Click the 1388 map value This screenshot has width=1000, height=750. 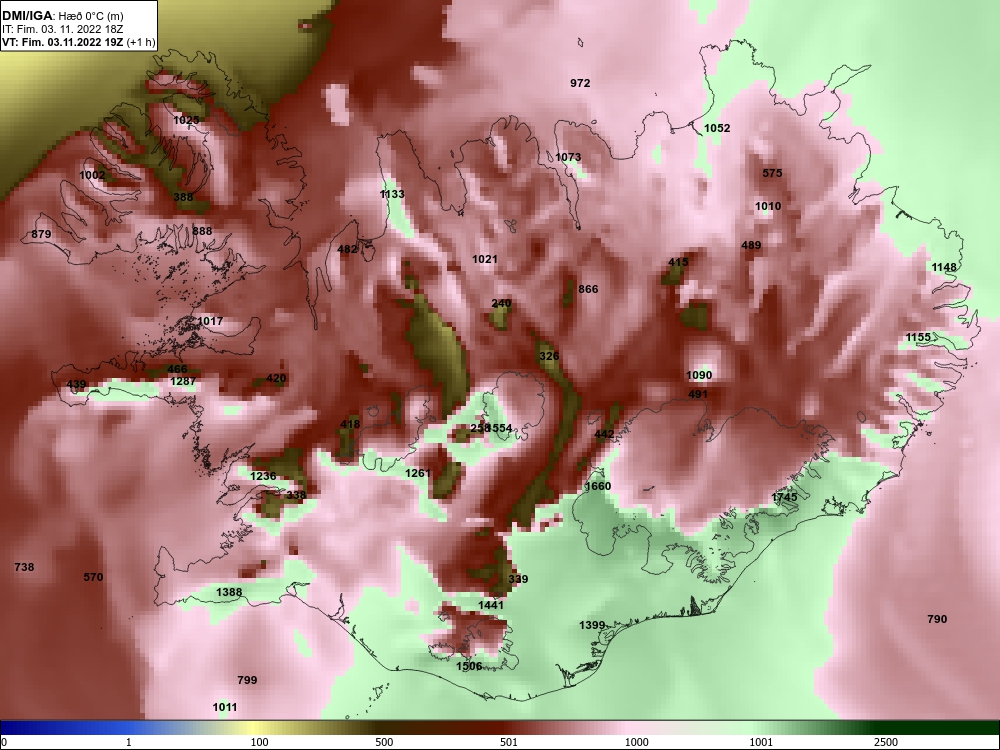point(229,592)
